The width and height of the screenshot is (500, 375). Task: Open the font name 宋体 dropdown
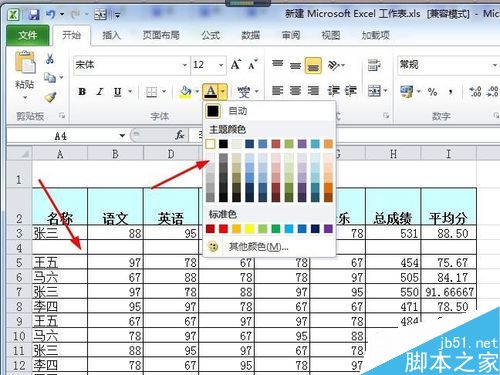click(184, 65)
